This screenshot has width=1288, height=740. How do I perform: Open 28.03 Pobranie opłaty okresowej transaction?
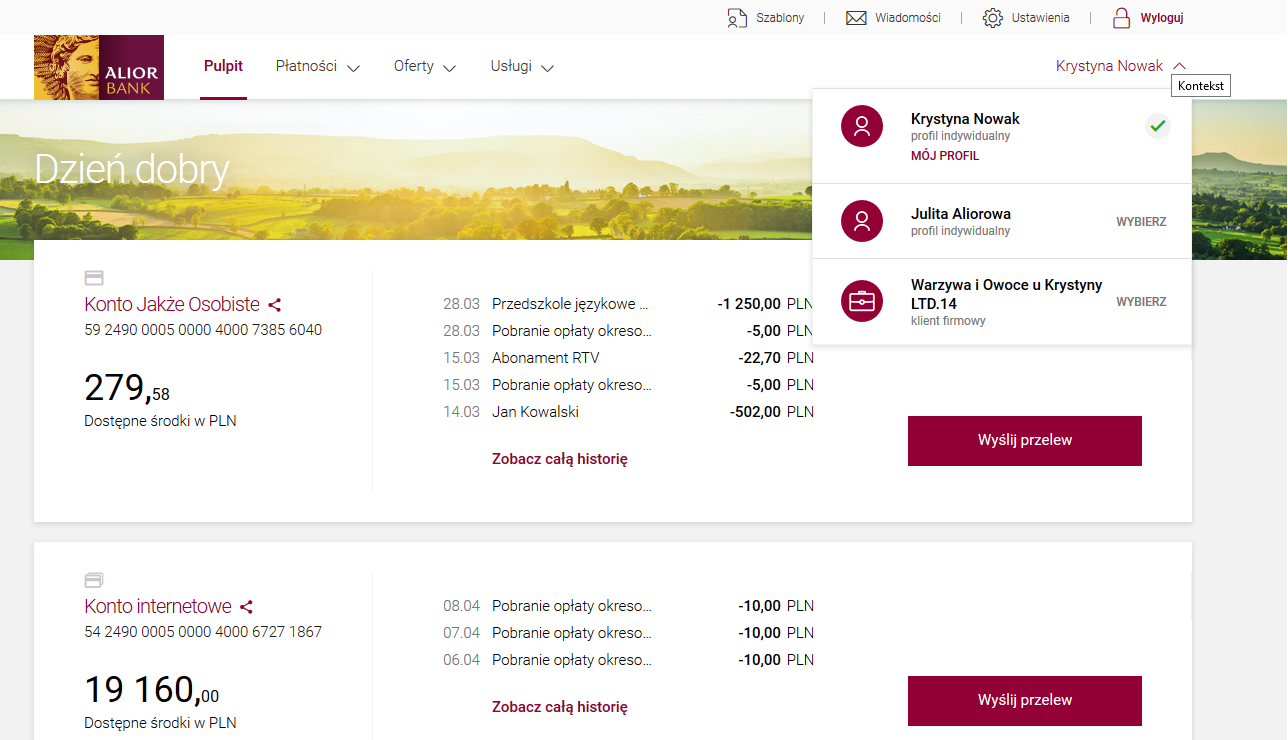click(629, 331)
